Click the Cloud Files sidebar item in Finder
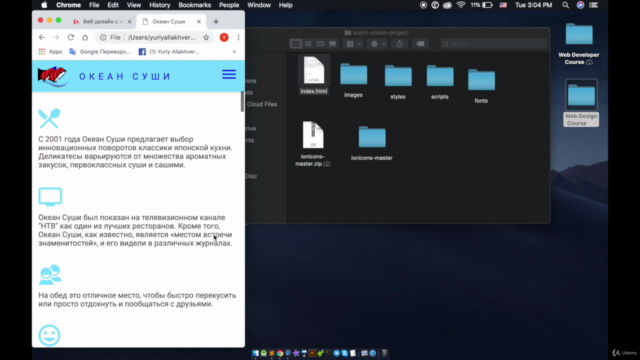This screenshot has width=640, height=360. pyautogui.click(x=262, y=104)
